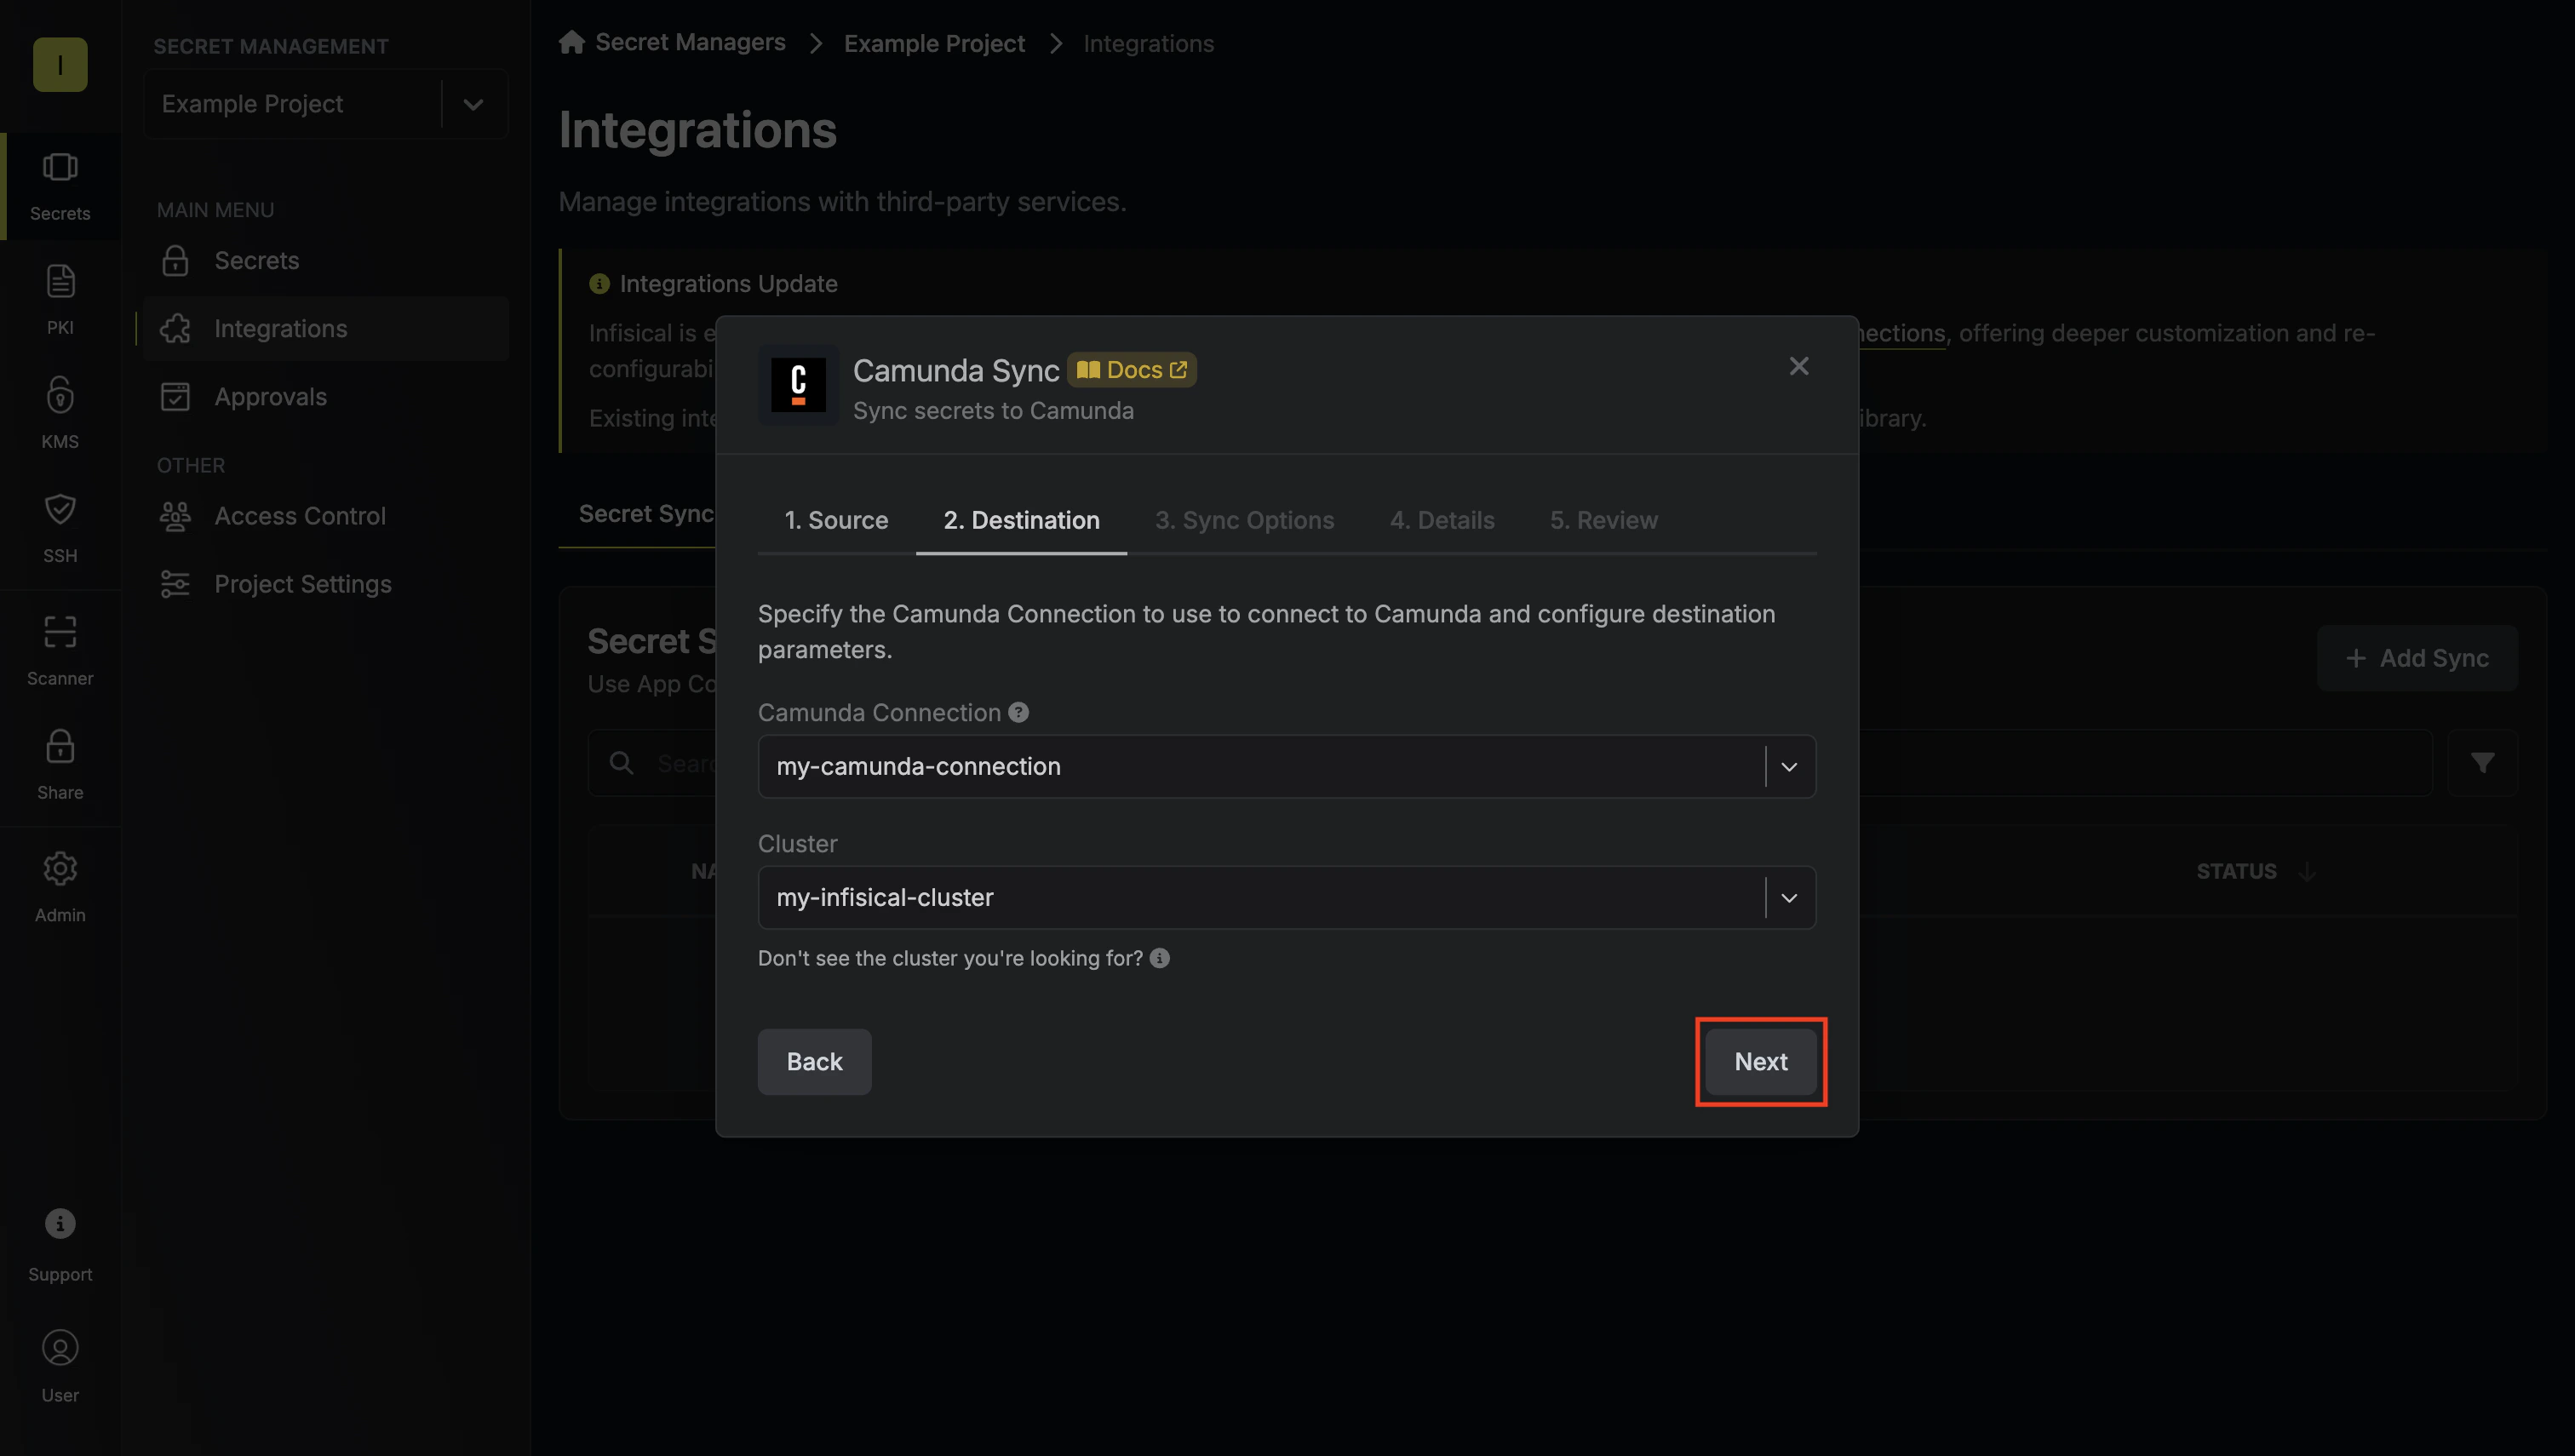Expand the Example Project selector dropdown
This screenshot has height=1456, width=2575.
[x=474, y=104]
